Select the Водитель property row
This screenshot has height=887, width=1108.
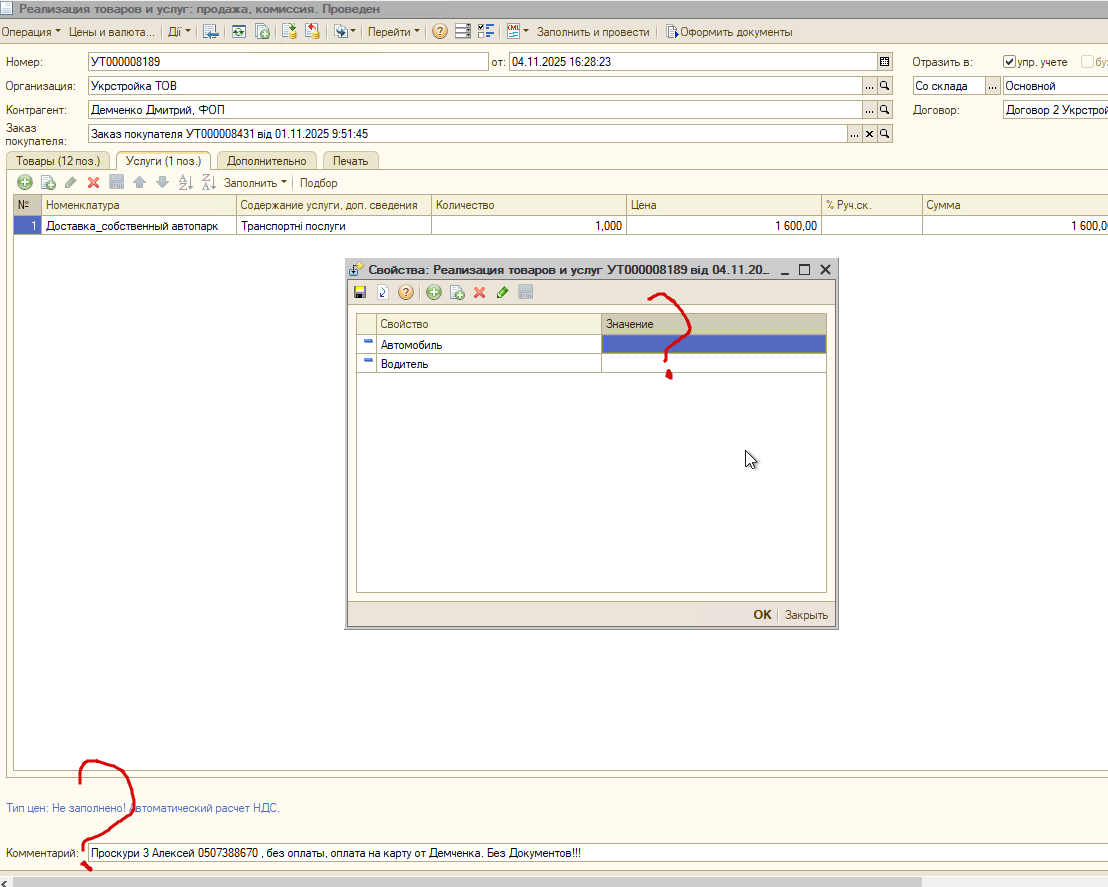pos(591,363)
